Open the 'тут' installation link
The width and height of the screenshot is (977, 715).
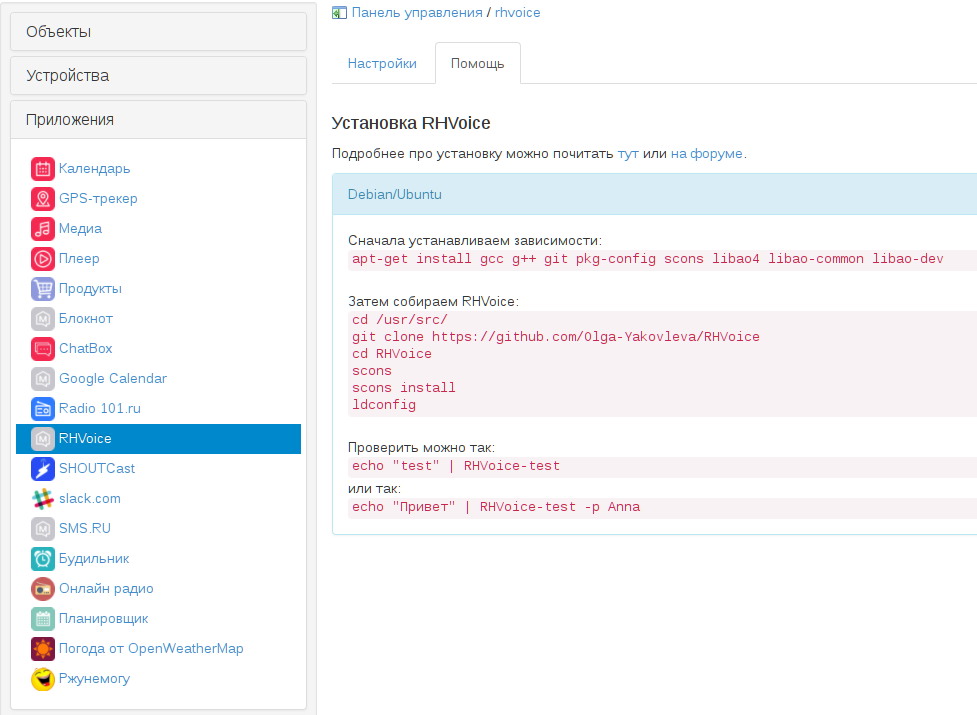click(x=628, y=154)
